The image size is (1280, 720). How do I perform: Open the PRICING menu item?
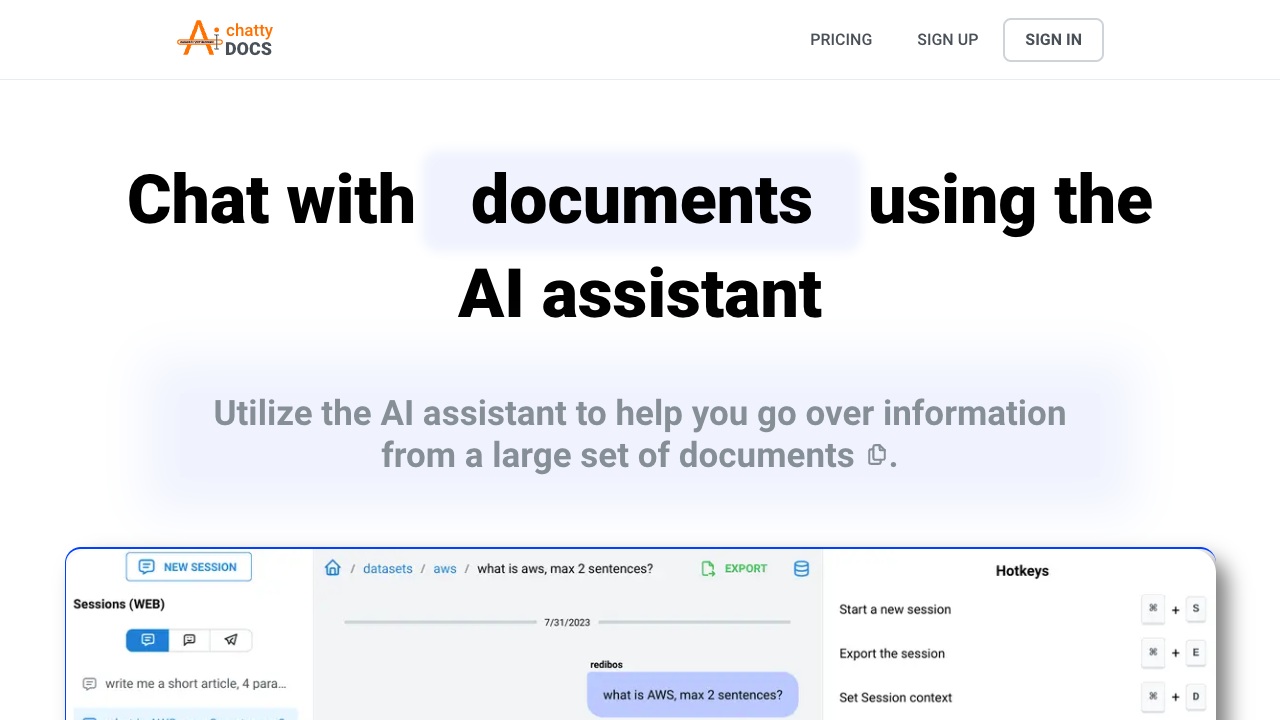click(x=841, y=39)
